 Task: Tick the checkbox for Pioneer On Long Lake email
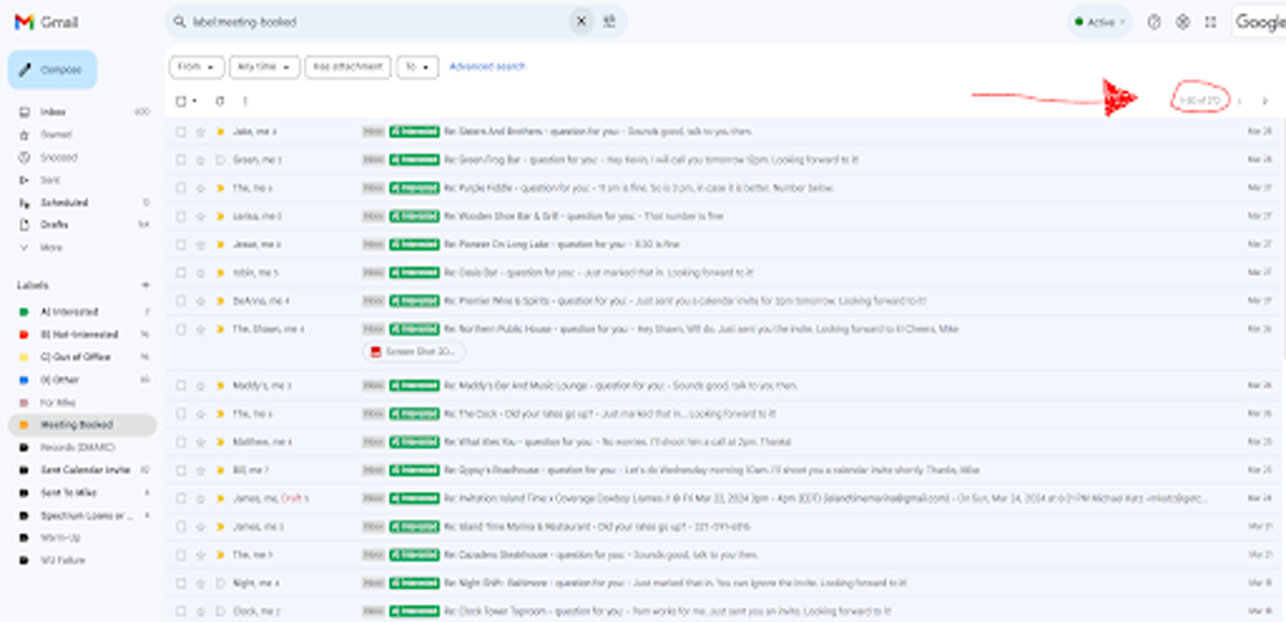pyautogui.click(x=181, y=244)
